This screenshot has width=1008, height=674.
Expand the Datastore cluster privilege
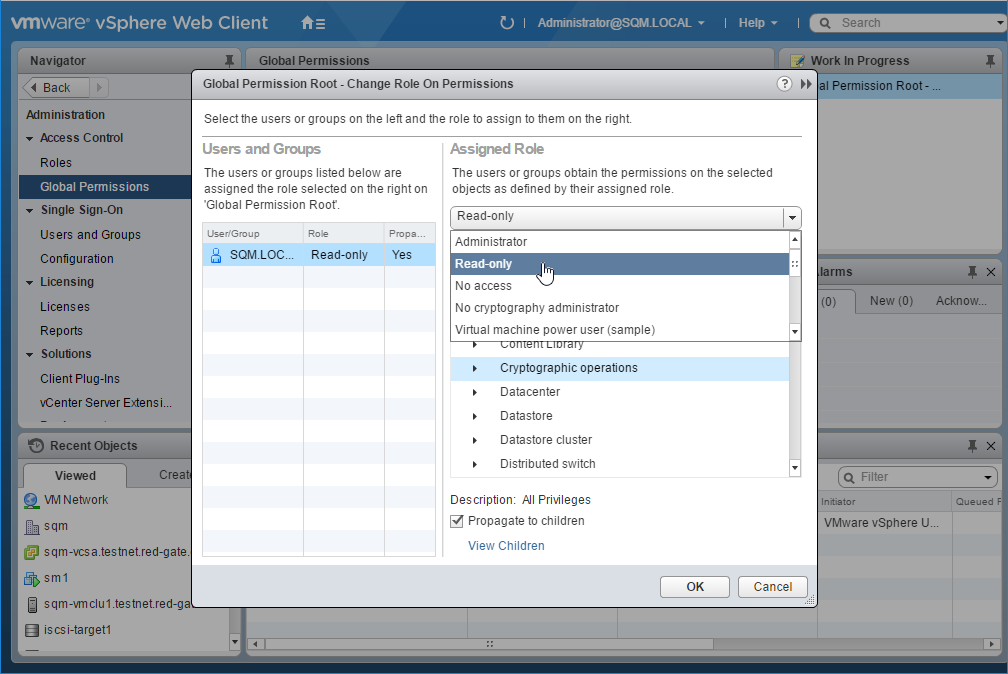[475, 440]
